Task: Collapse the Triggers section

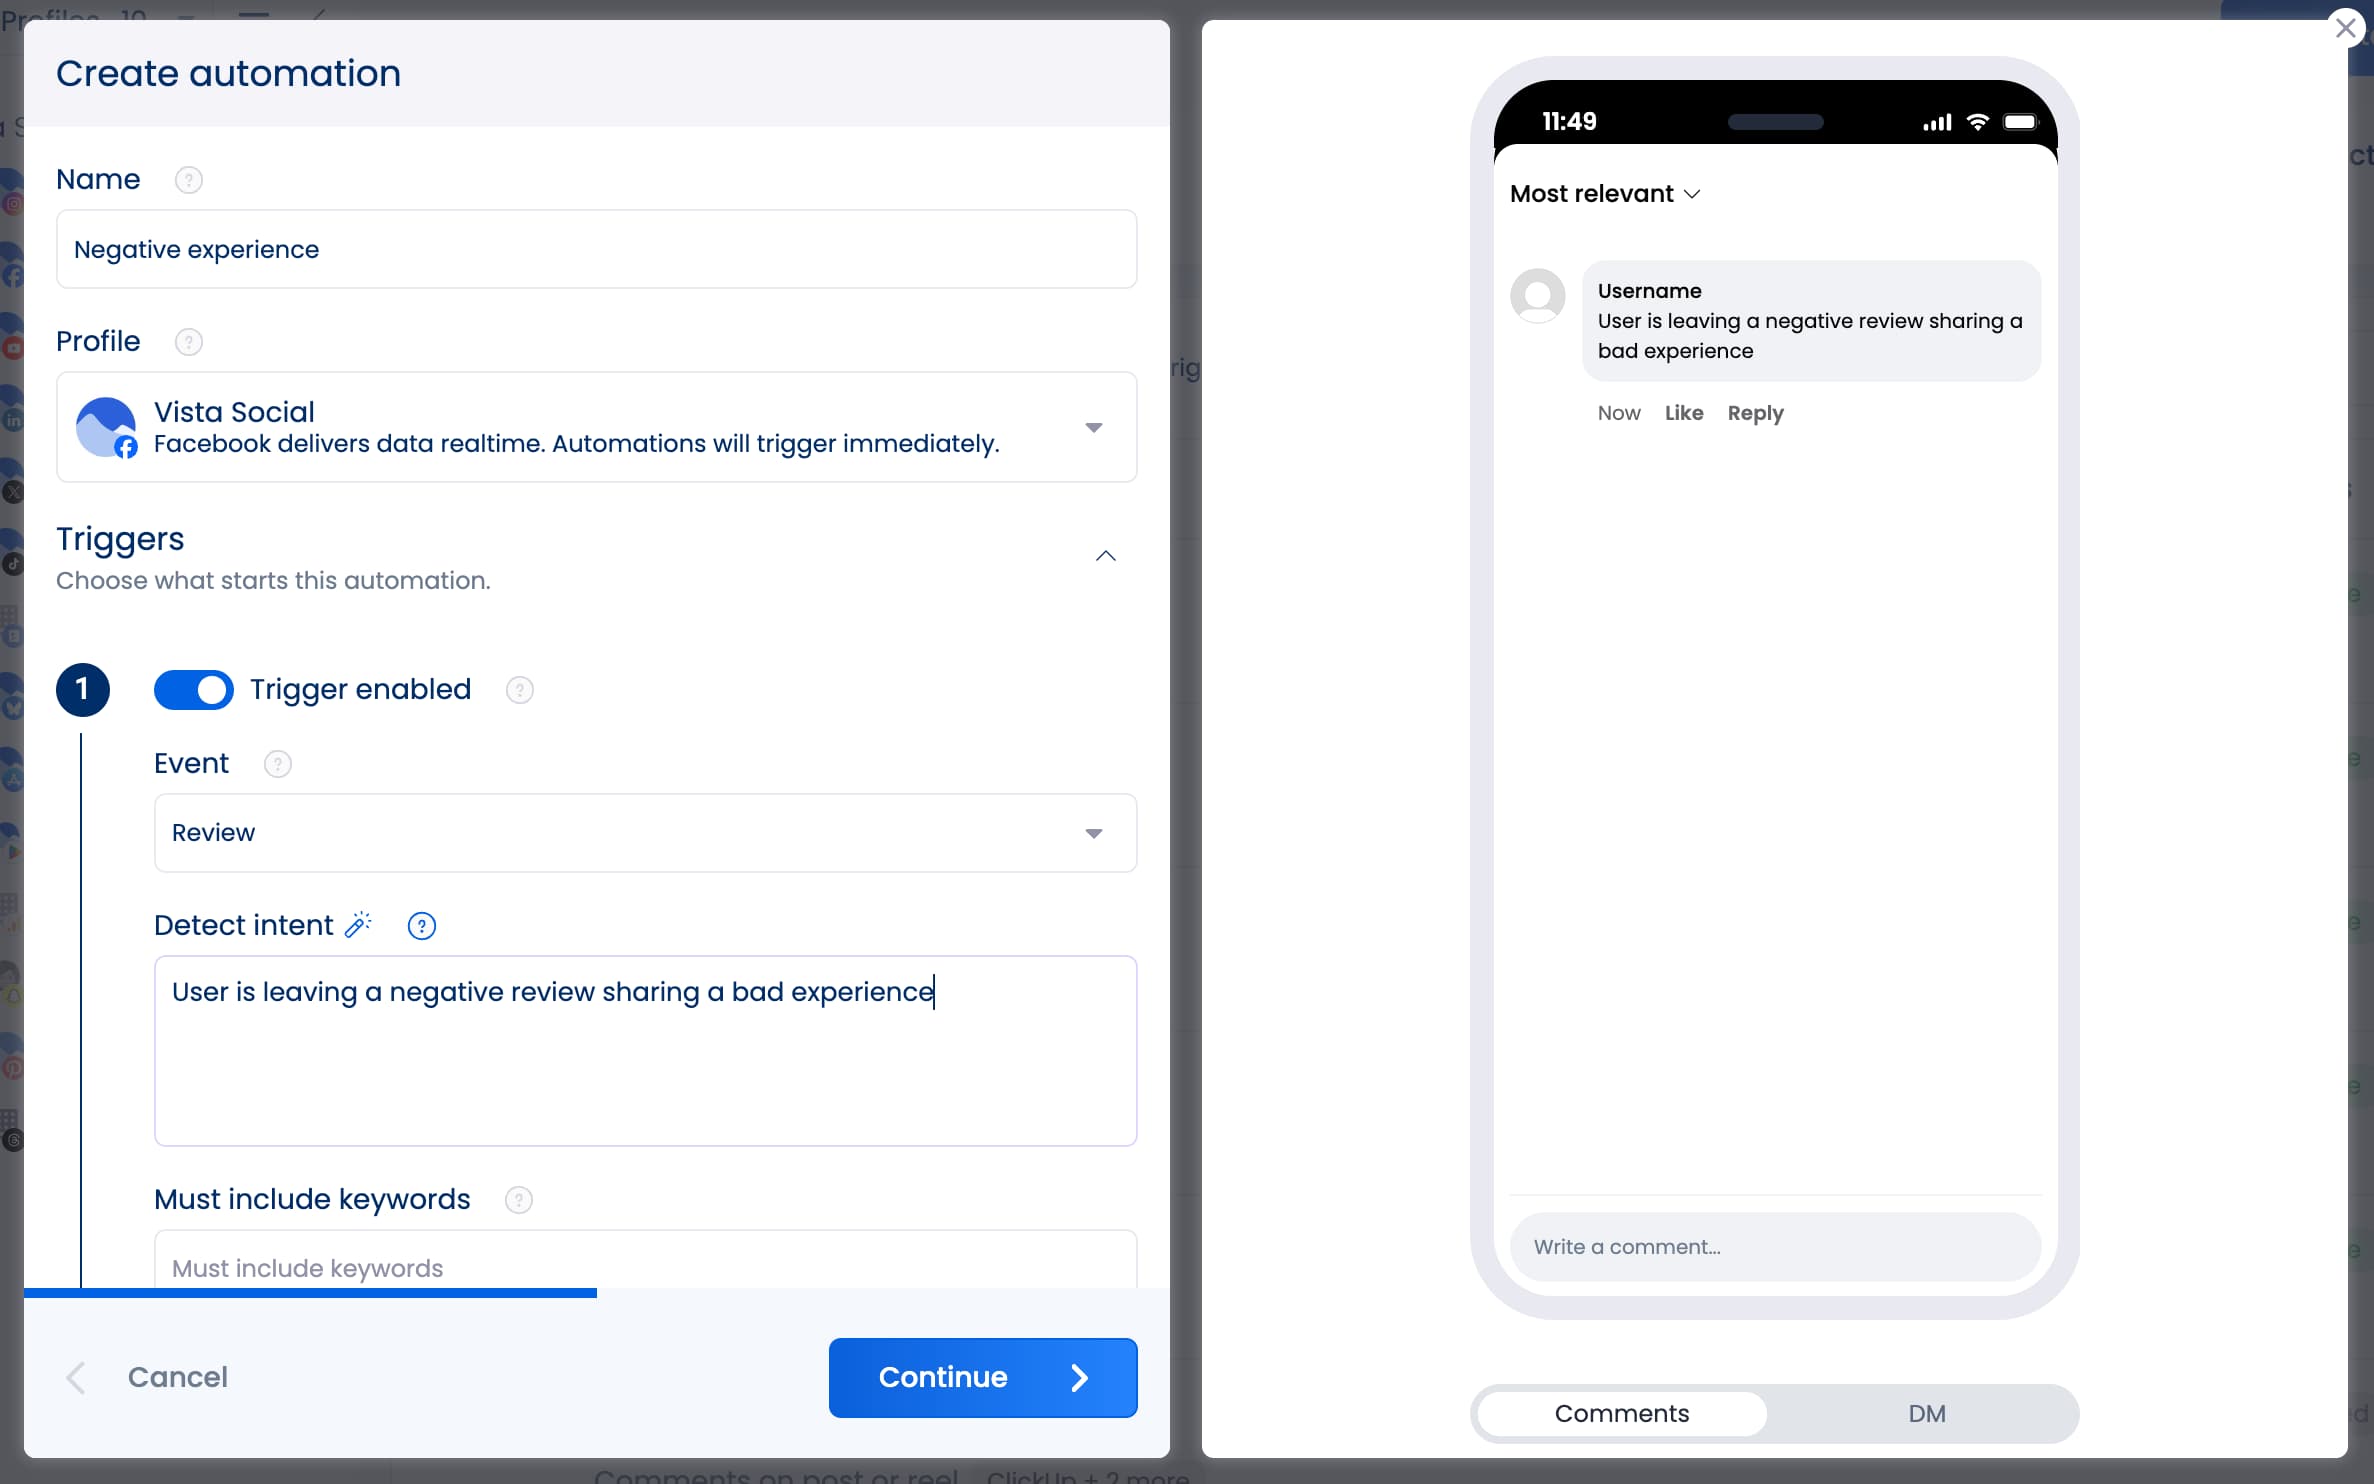Action: [1105, 555]
